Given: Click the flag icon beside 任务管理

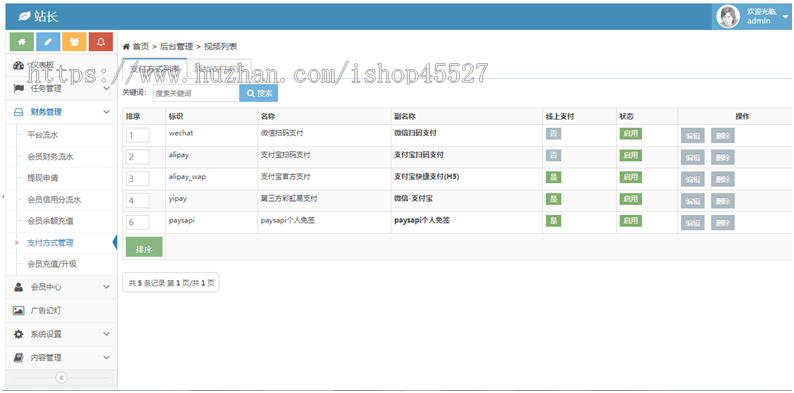Looking at the screenshot, I should 19,89.
